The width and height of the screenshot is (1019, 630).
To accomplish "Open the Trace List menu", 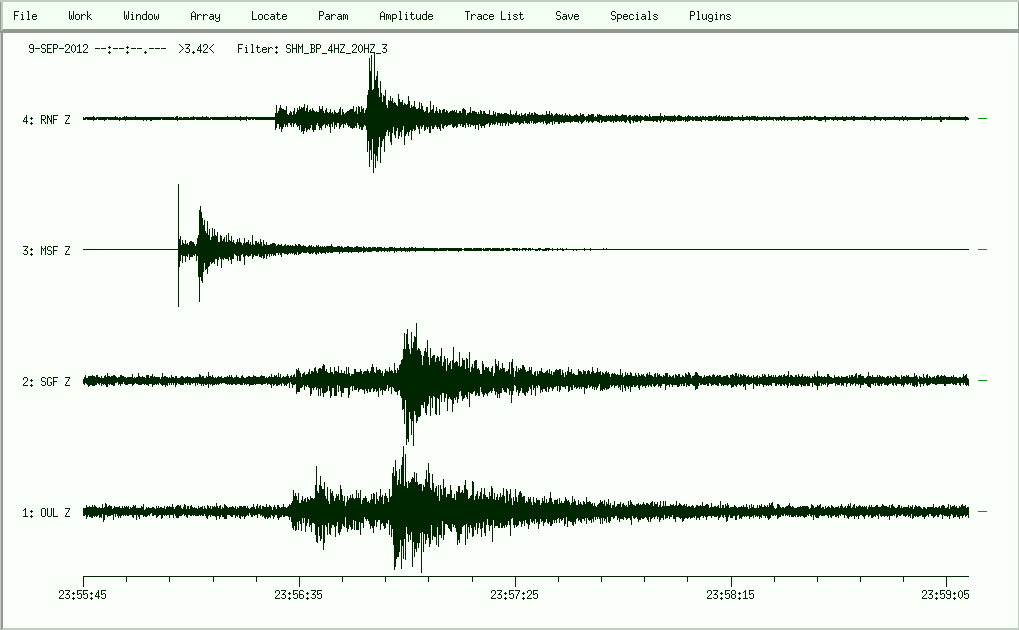I will pos(494,16).
